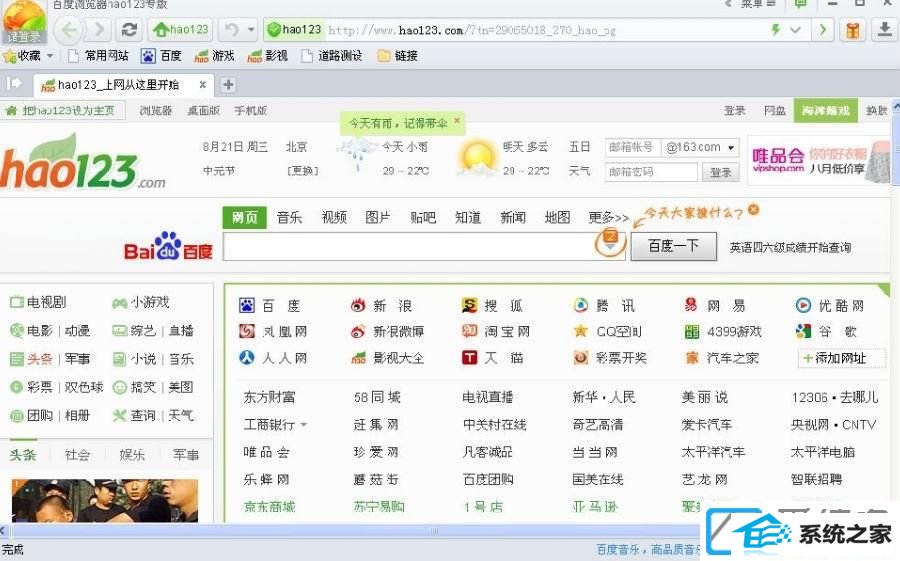Open the 常用网站 bookmark
900x561 pixels.
(98, 56)
